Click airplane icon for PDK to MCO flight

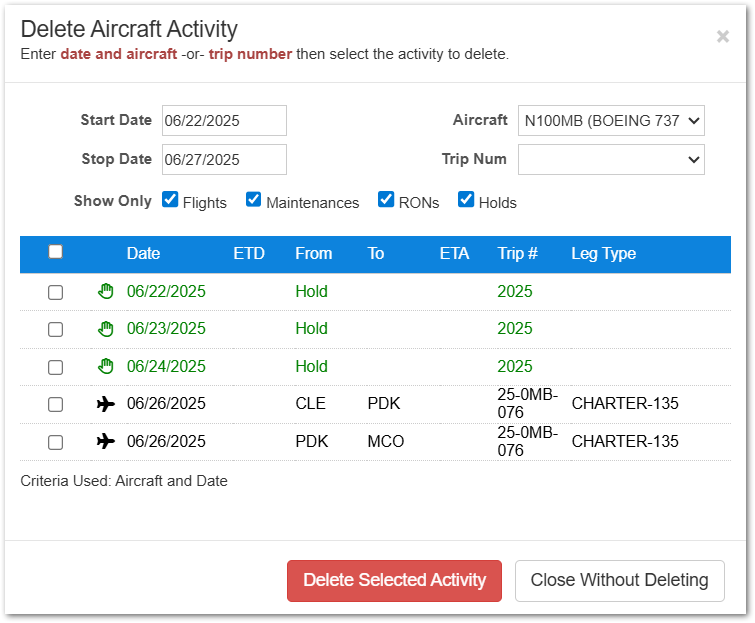click(106, 441)
